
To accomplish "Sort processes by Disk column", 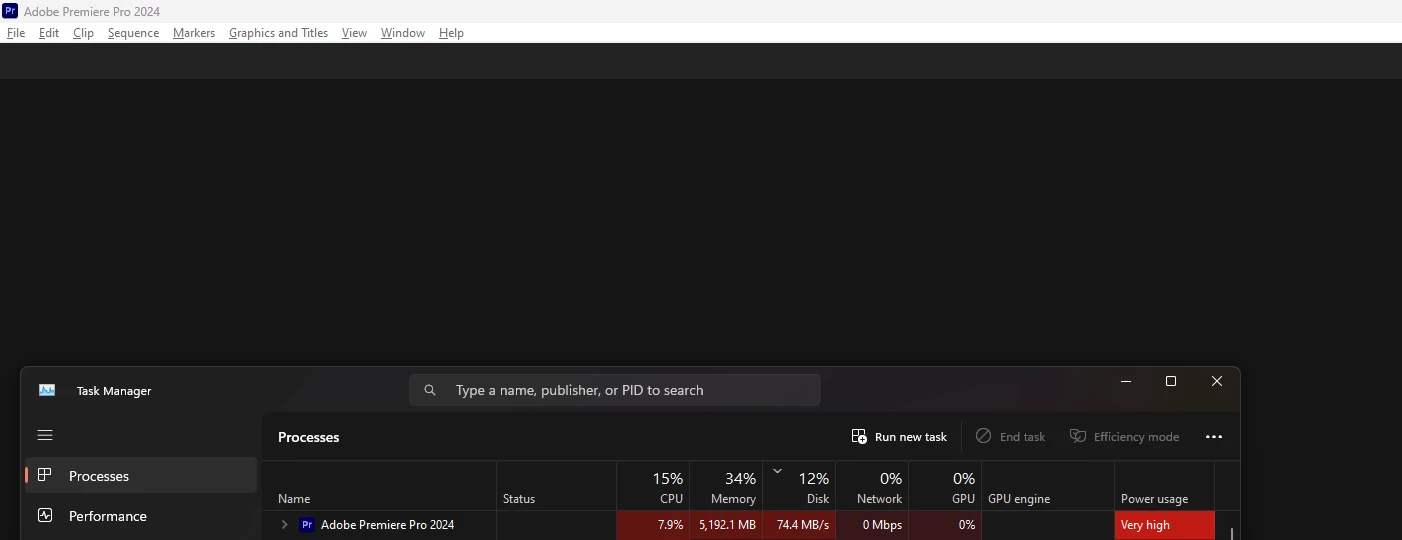I will pos(799,486).
